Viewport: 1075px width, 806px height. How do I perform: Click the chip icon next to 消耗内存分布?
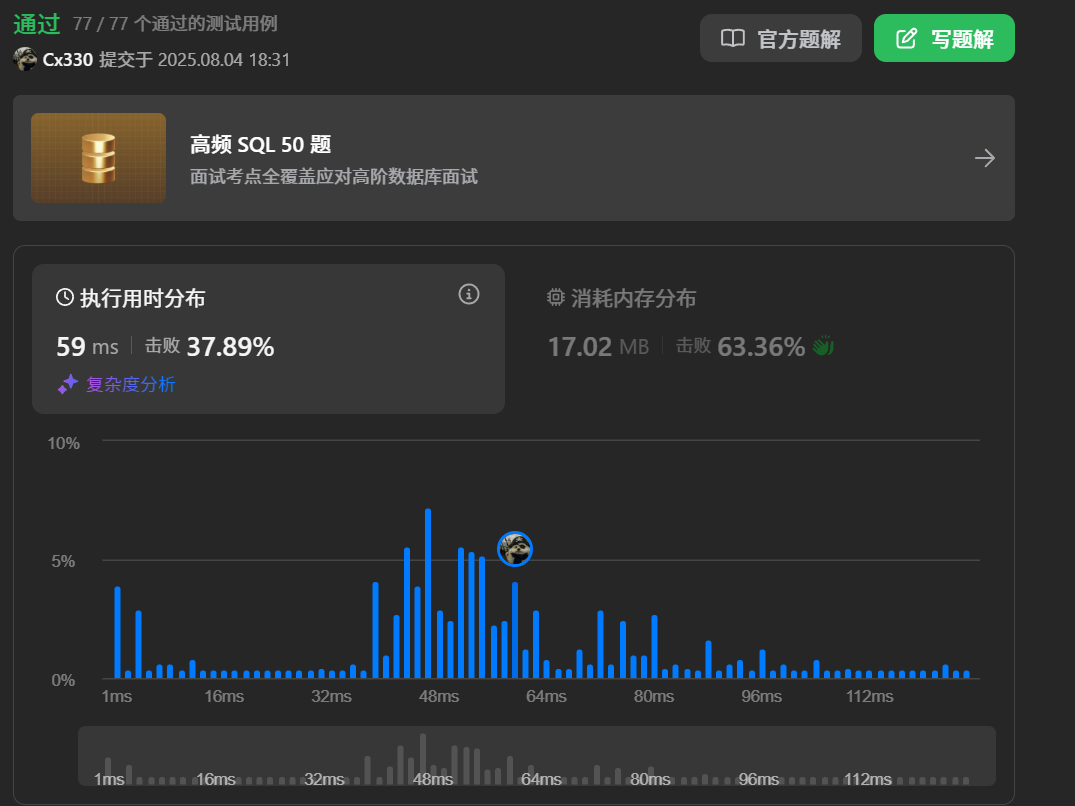555,297
